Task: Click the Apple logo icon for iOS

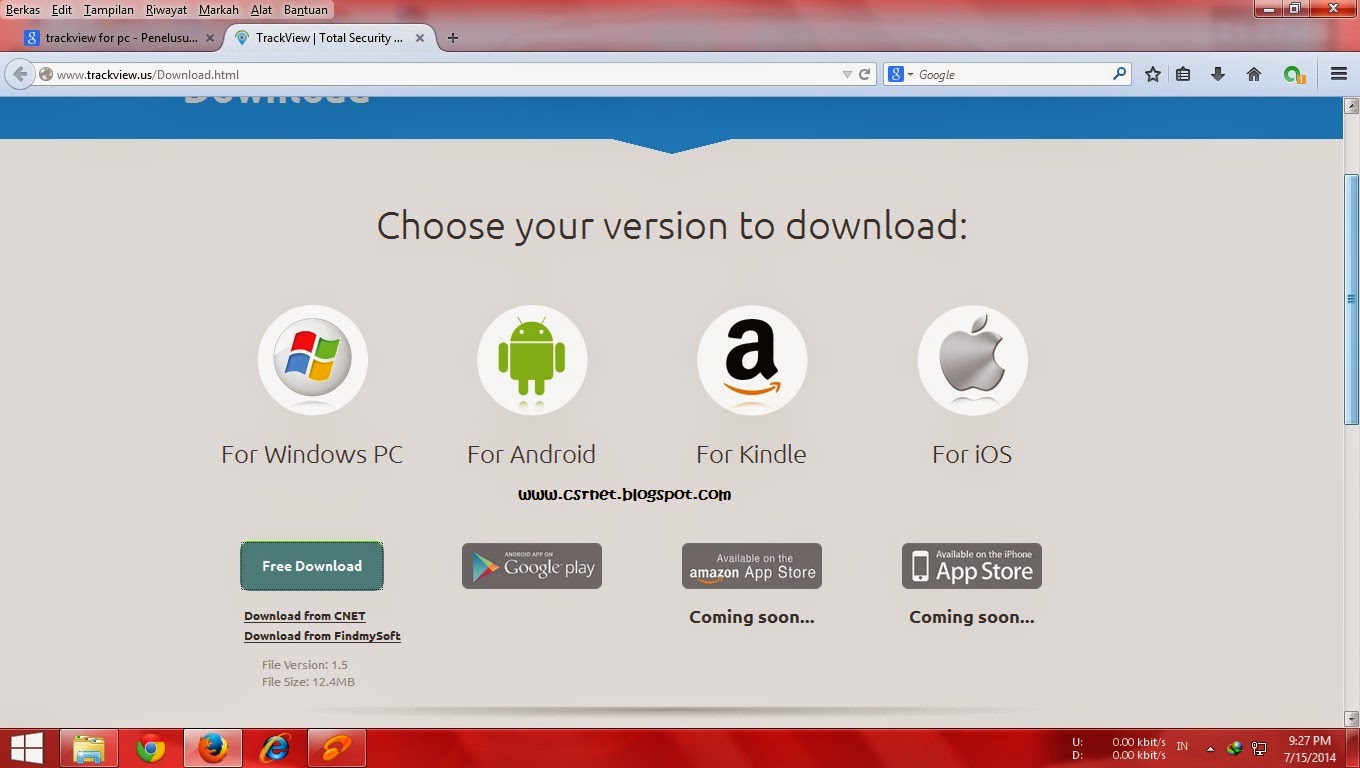Action: [972, 360]
